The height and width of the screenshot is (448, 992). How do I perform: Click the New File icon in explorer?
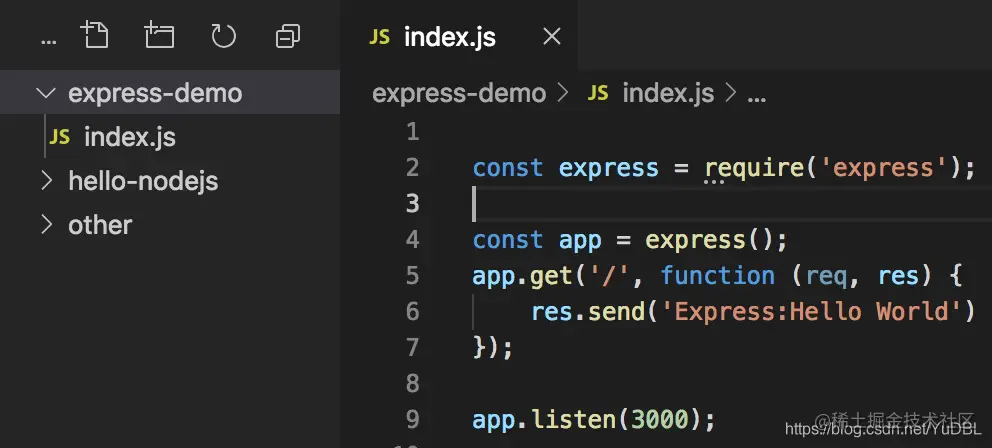95,35
